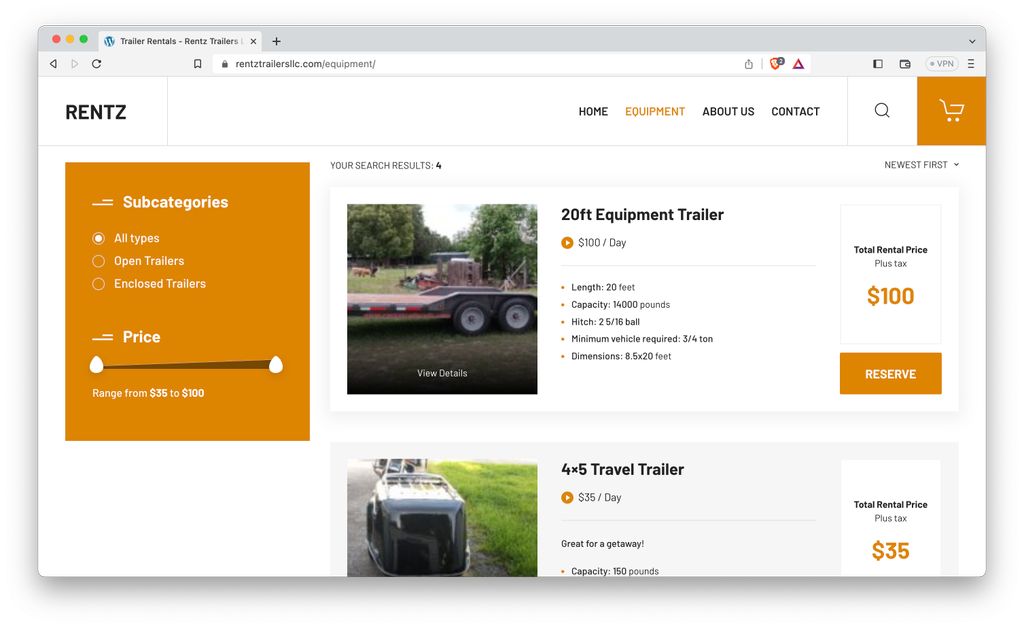Viewport: 1024px width, 627px height.
Task: Click the 'Capacity: 14000 pounds' line
Action: [x=620, y=305]
